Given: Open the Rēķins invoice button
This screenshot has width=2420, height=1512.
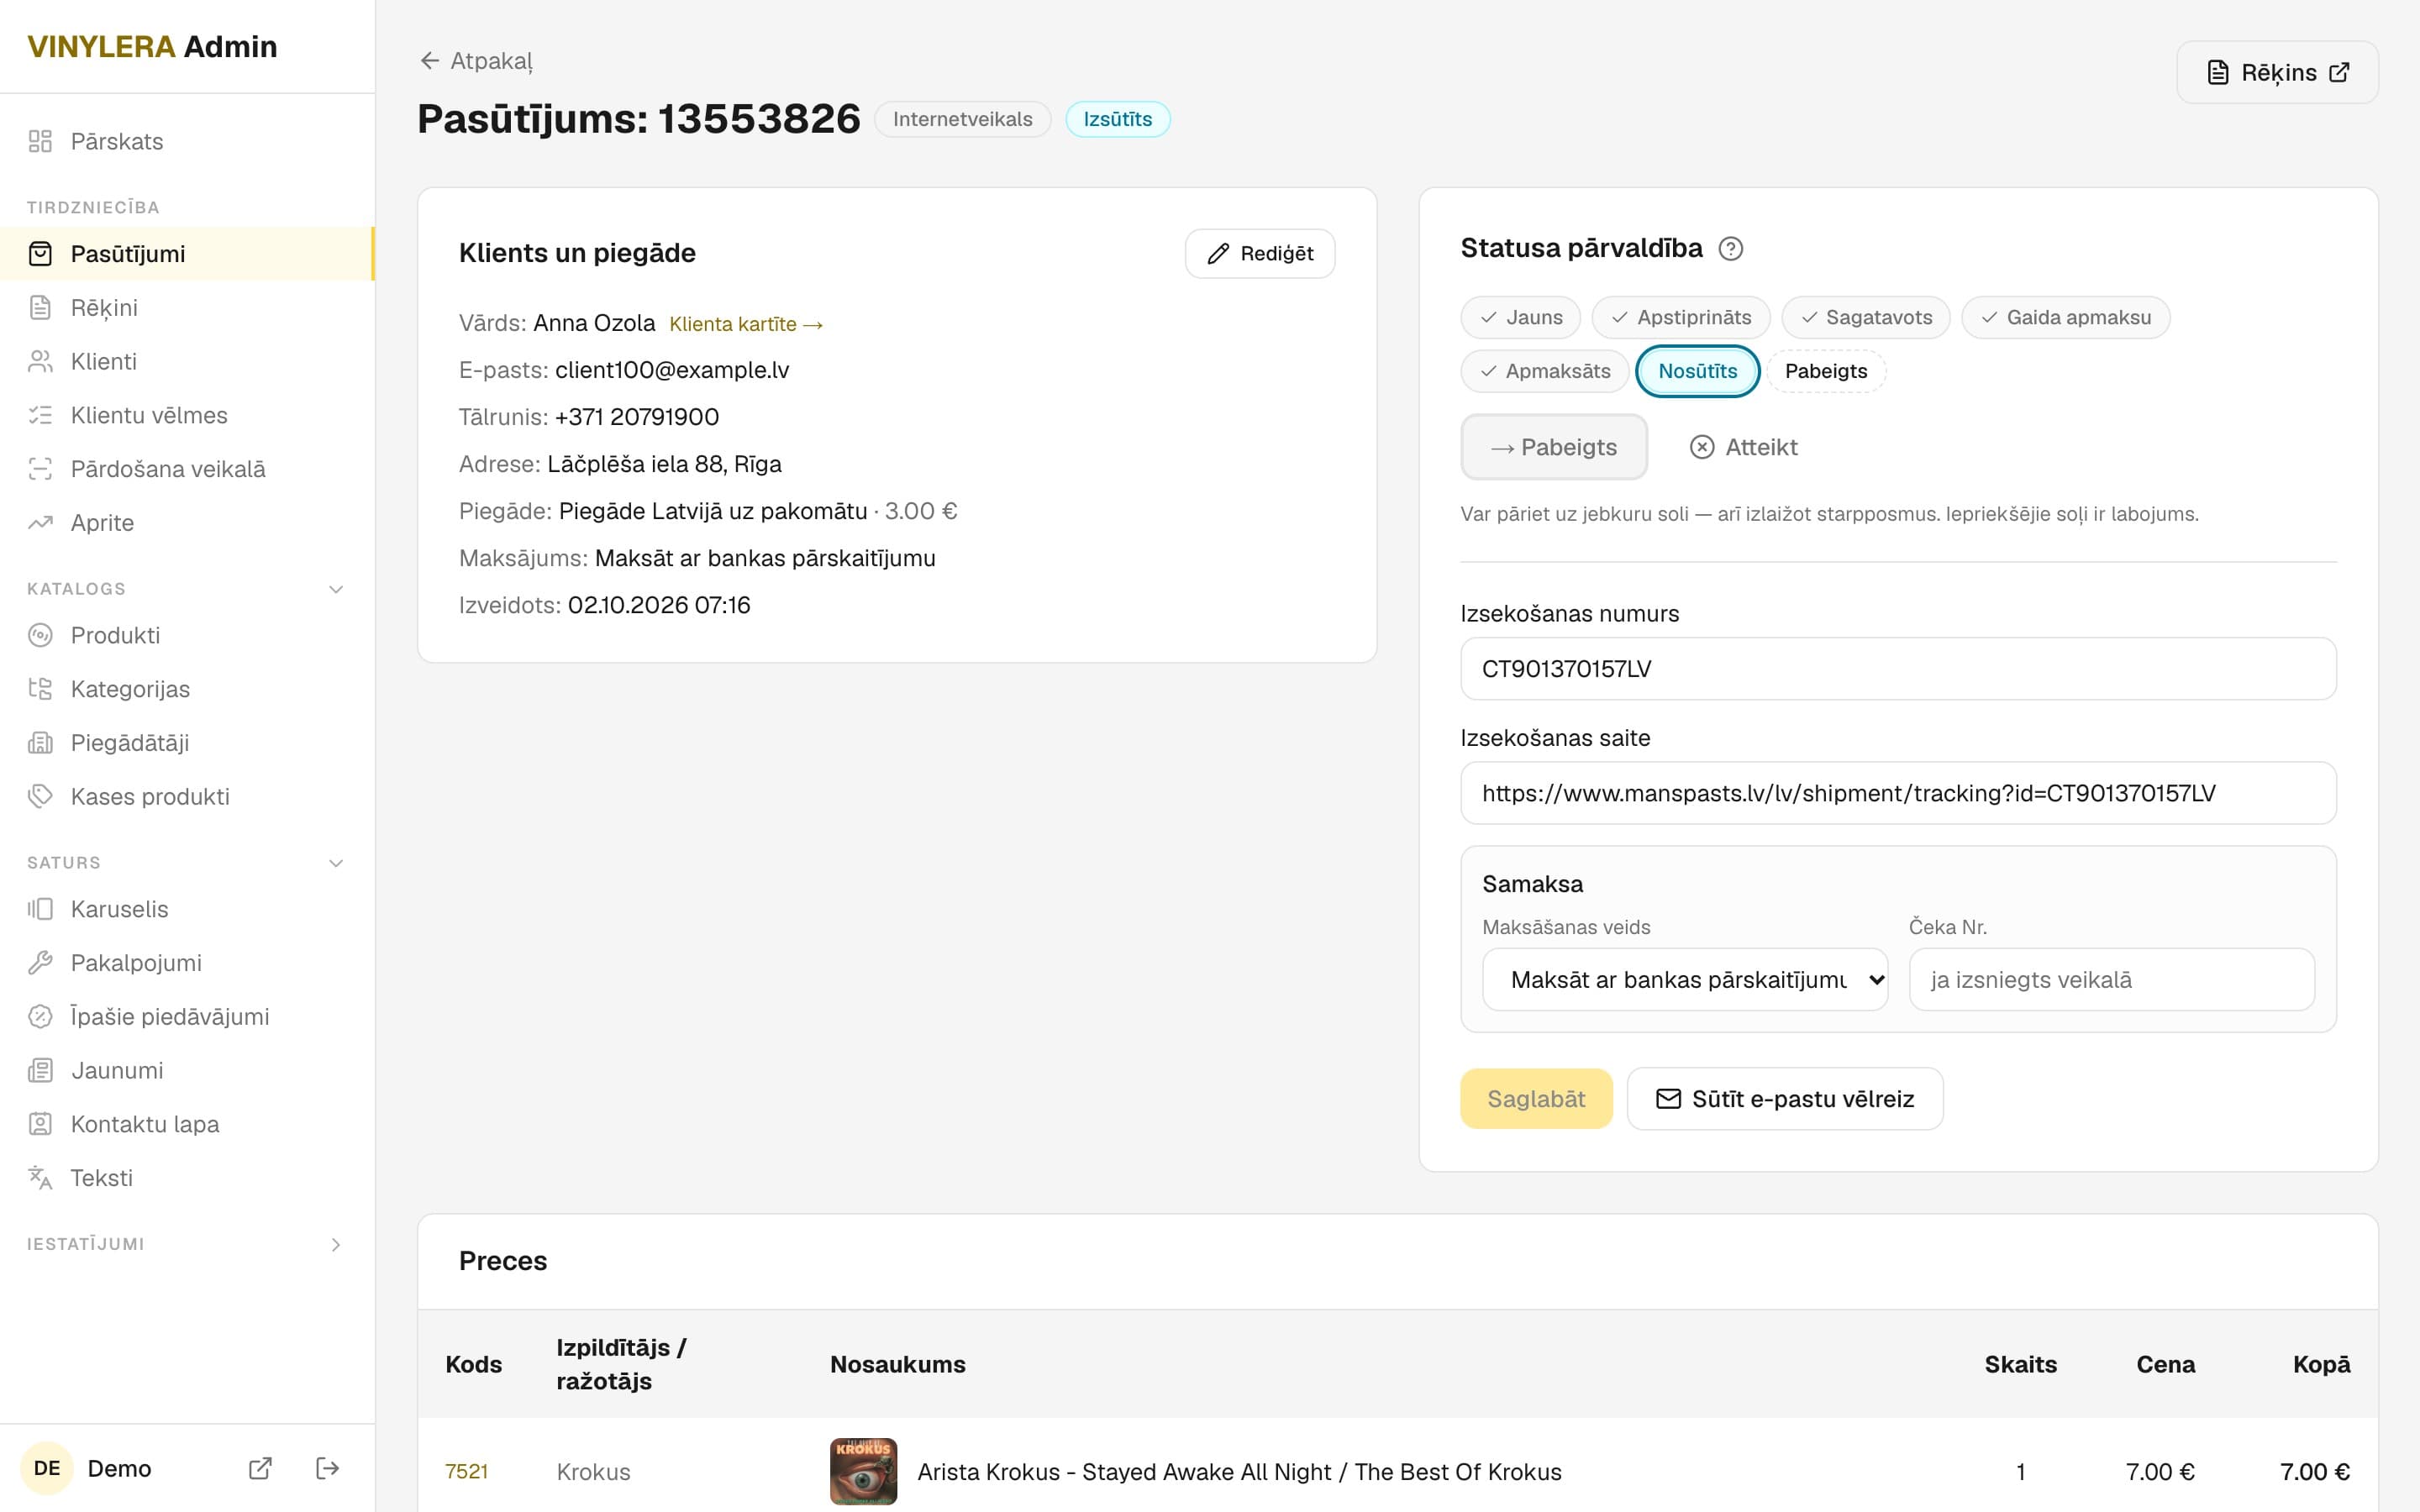Looking at the screenshot, I should click(2278, 72).
